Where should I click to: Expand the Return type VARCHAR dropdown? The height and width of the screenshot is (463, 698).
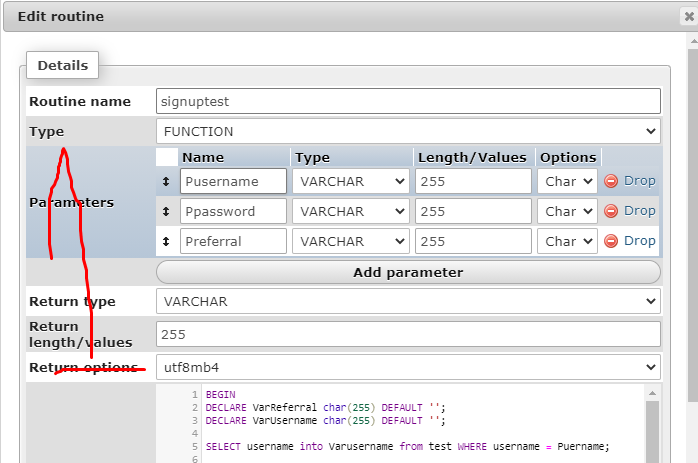point(408,301)
